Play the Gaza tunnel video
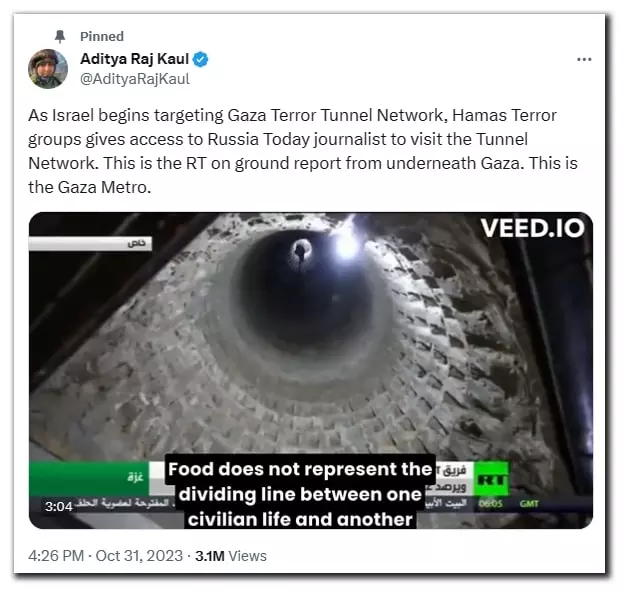624x592 pixels. [x=311, y=370]
